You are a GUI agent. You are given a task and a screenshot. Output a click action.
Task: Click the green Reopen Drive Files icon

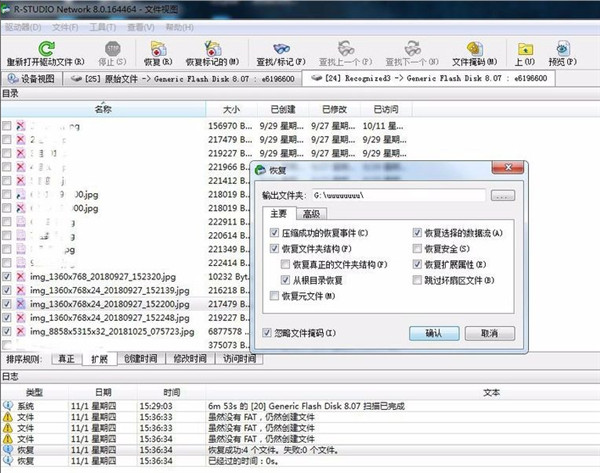pos(46,49)
